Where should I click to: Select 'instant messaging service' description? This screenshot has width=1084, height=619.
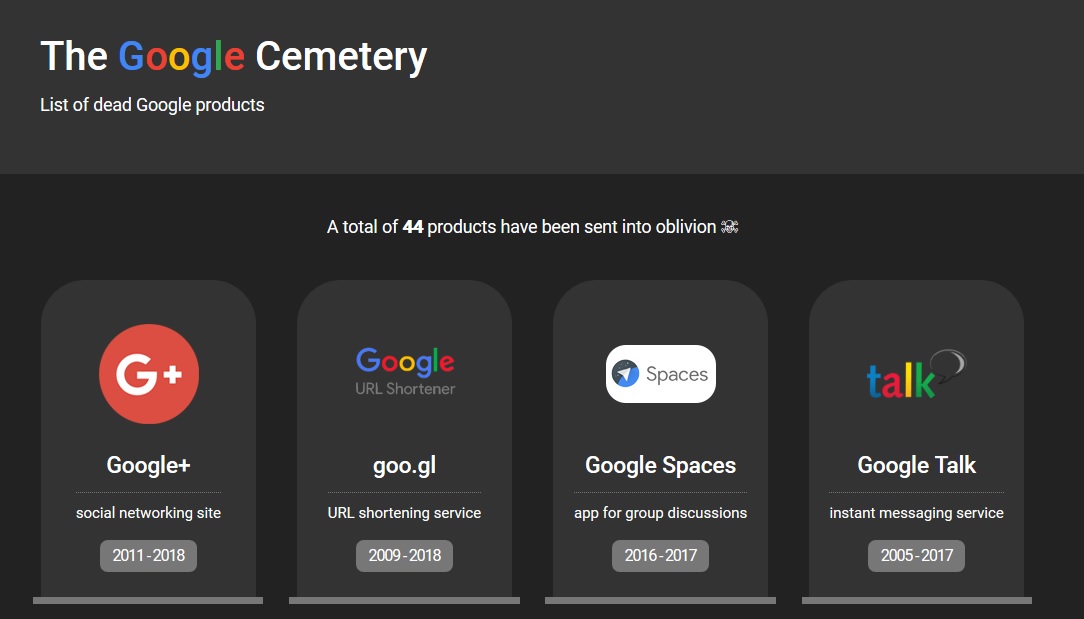917,513
